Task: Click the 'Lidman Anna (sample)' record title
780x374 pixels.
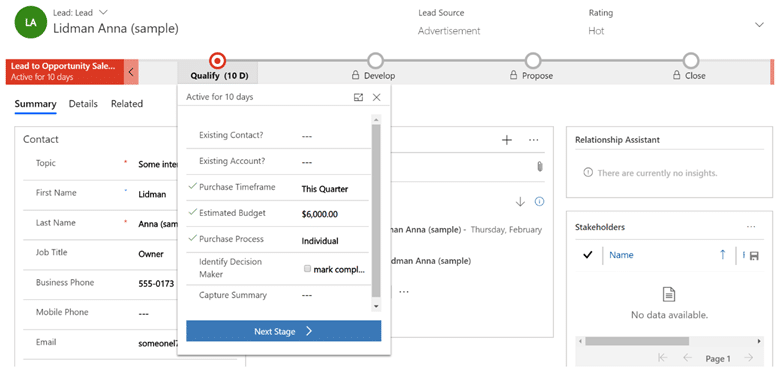Action: pos(115,28)
